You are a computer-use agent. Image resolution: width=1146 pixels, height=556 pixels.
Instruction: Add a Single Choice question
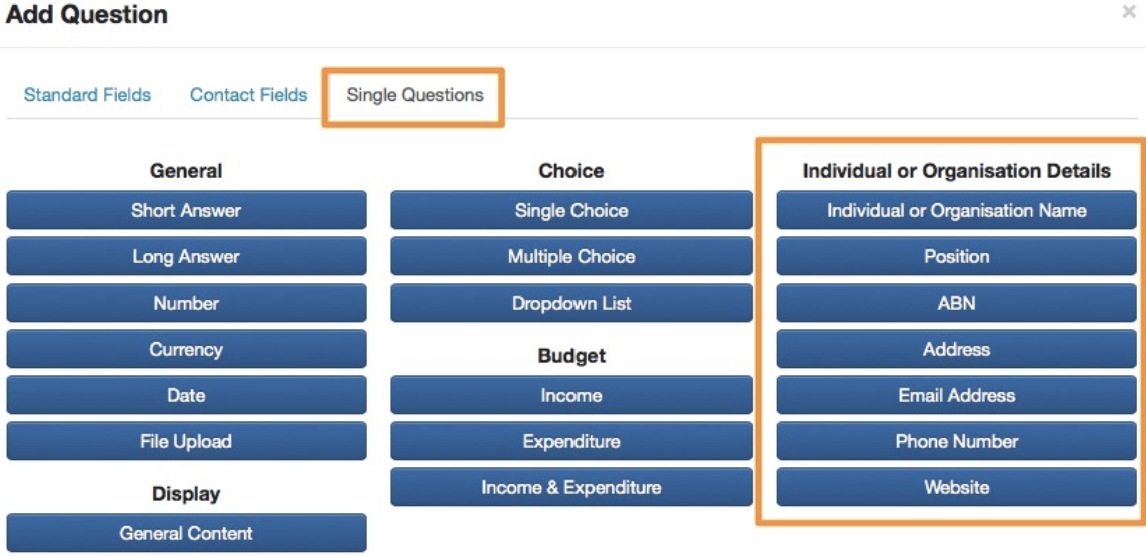point(571,211)
